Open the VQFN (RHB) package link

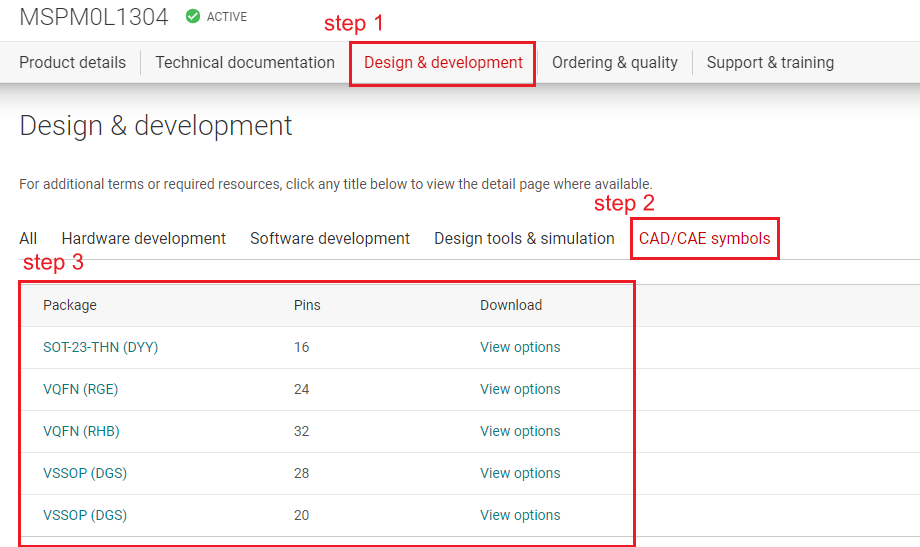tap(81, 431)
